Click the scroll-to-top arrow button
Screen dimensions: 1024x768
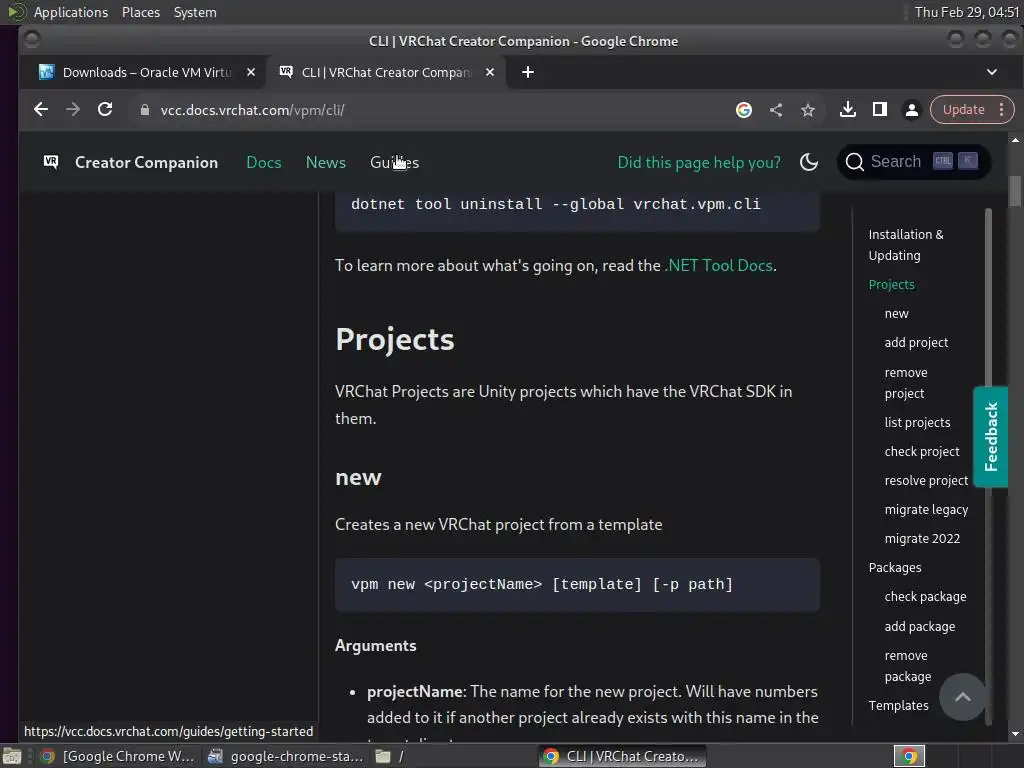point(963,697)
